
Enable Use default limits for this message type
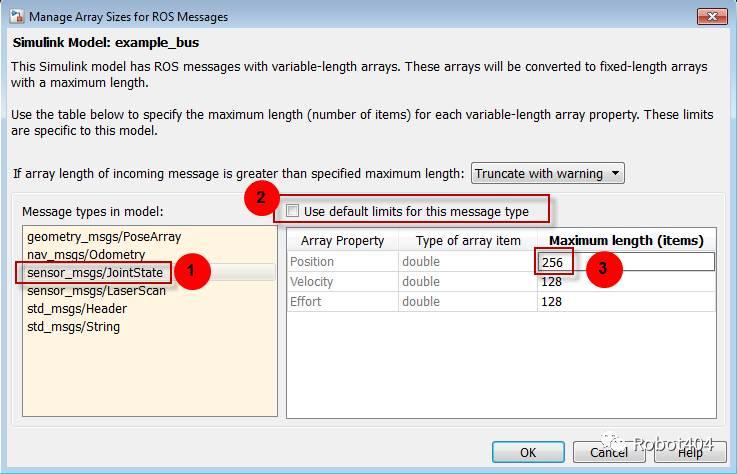(292, 211)
